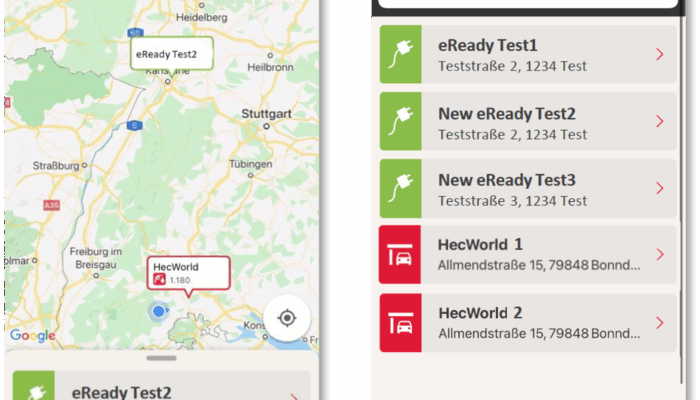
Task: Expand HecWorld 2 entry with red arrow
Action: pos(659,322)
